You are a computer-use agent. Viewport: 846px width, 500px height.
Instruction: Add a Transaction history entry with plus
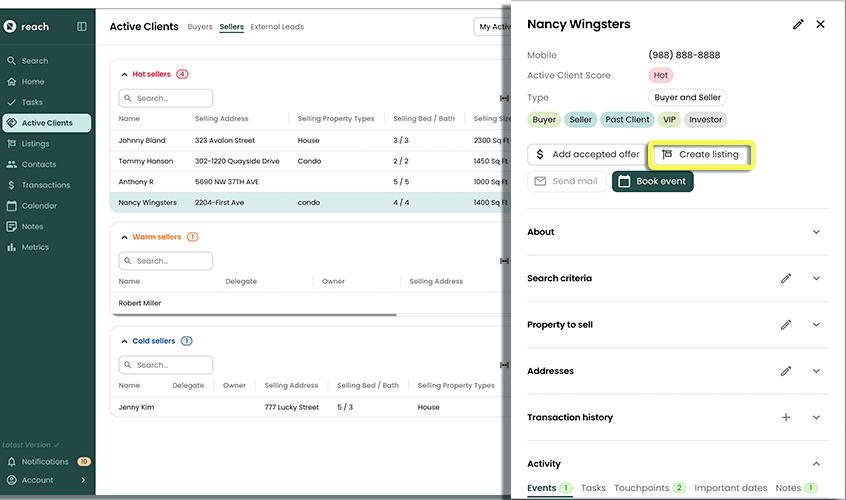click(786, 418)
